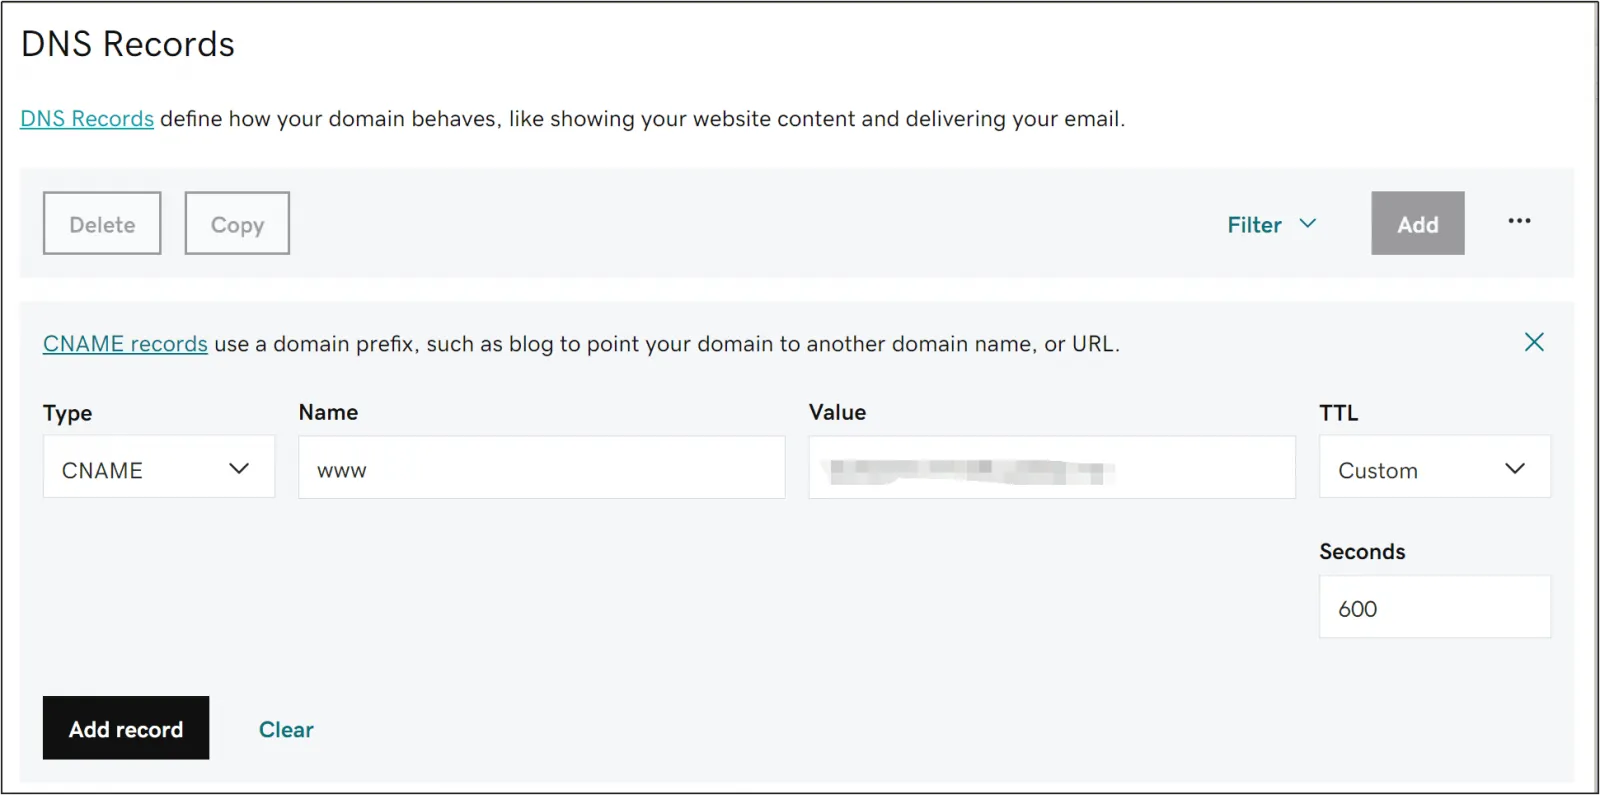
Task: Close the CNAME record form
Action: (x=1534, y=342)
